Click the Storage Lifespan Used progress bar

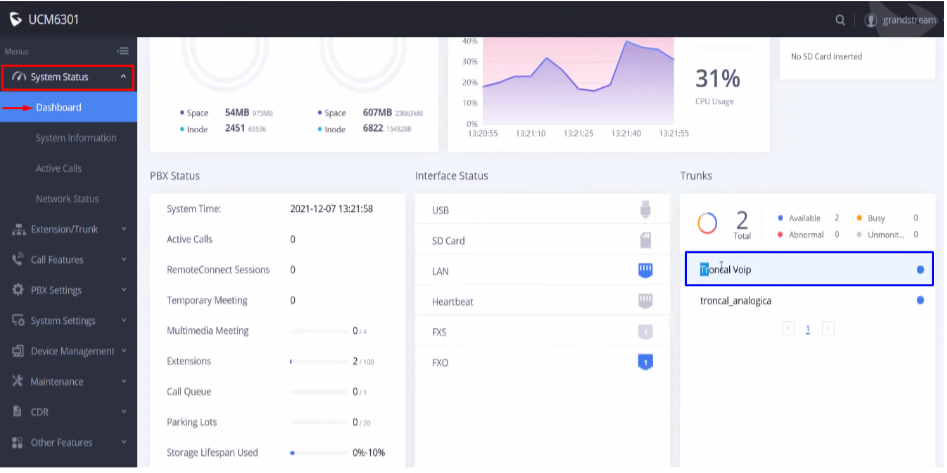[x=318, y=452]
